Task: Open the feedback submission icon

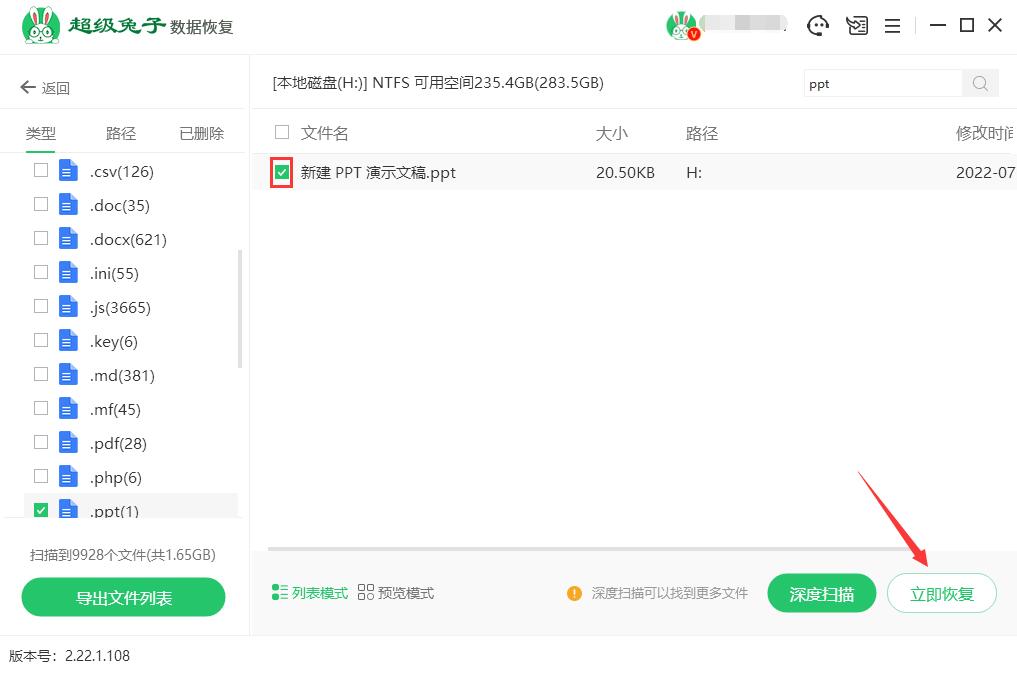Action: click(857, 26)
